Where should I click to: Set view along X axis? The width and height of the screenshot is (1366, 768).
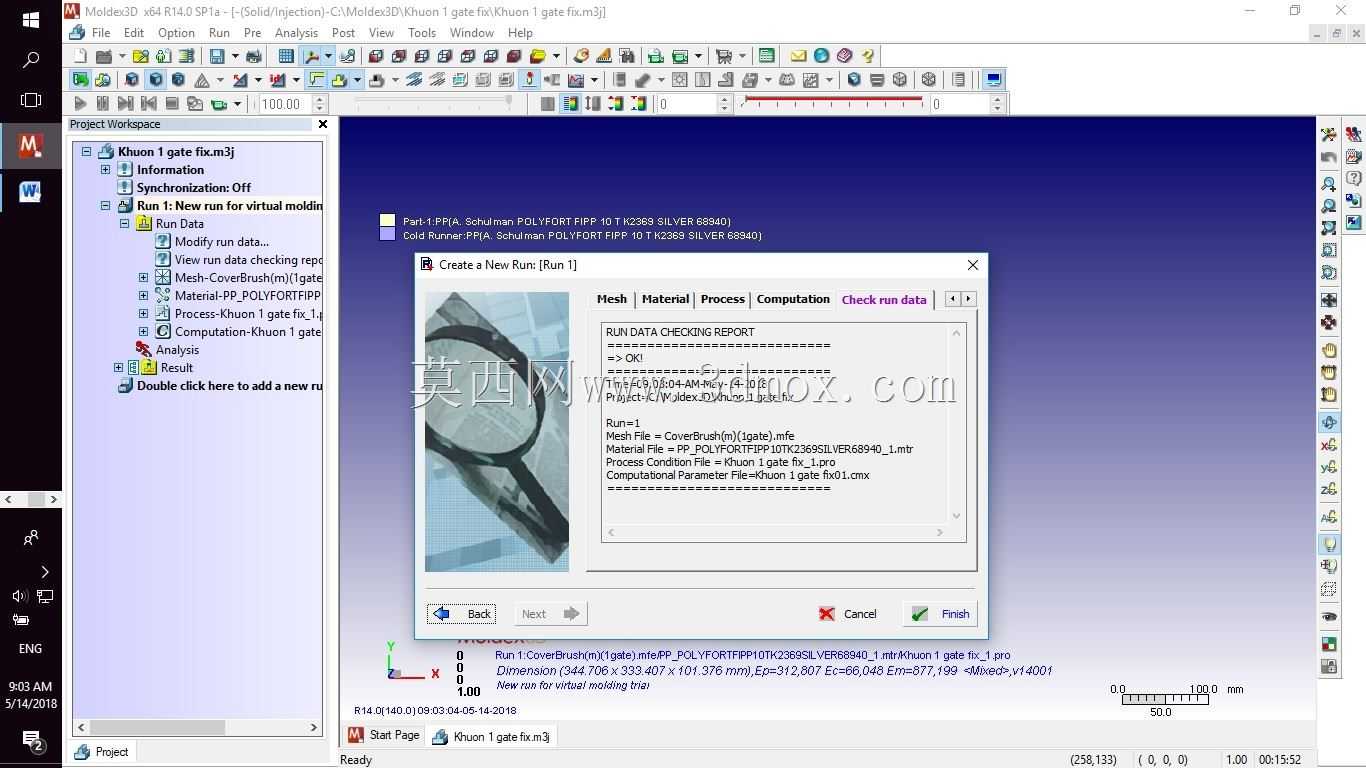1329,445
